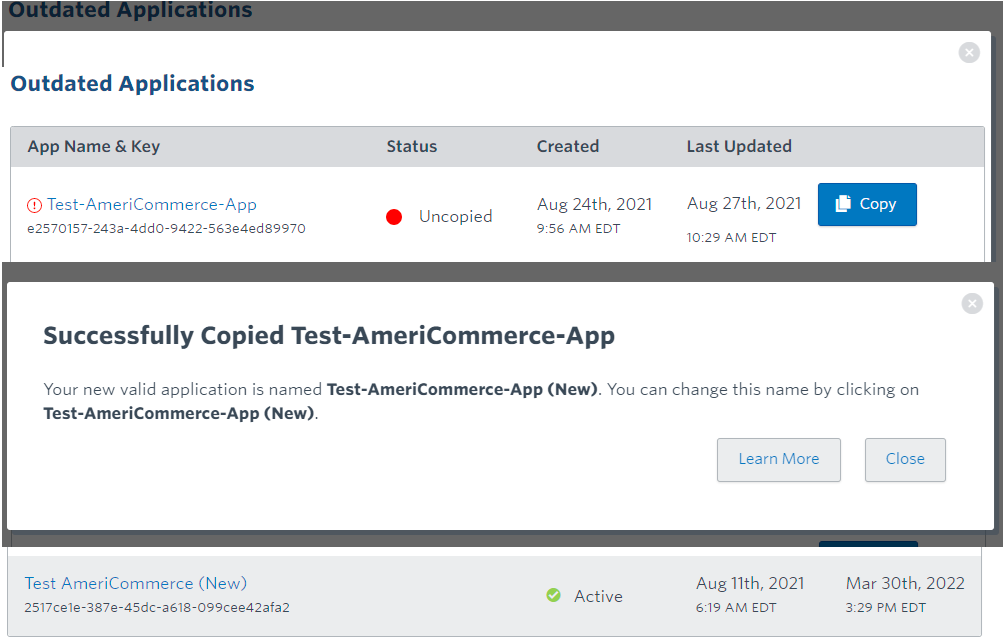This screenshot has height=639, width=1003.
Task: Click the 9:56 AM EDT time text
Action: click(578, 228)
